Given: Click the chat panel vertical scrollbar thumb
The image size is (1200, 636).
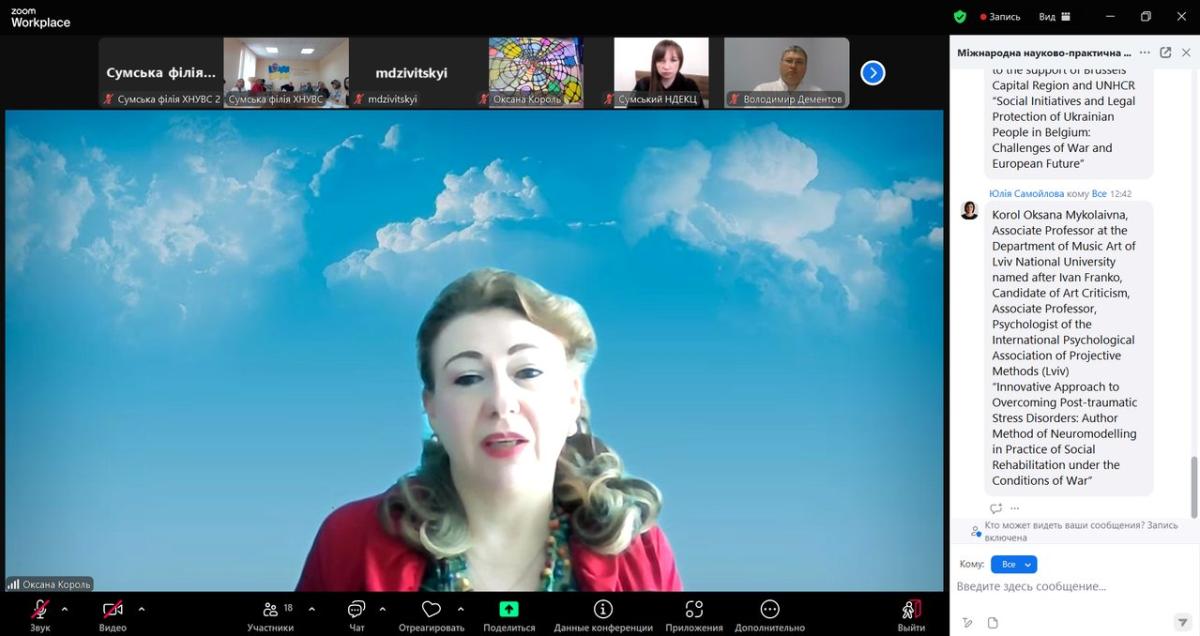Looking at the screenshot, I should point(1194,487).
